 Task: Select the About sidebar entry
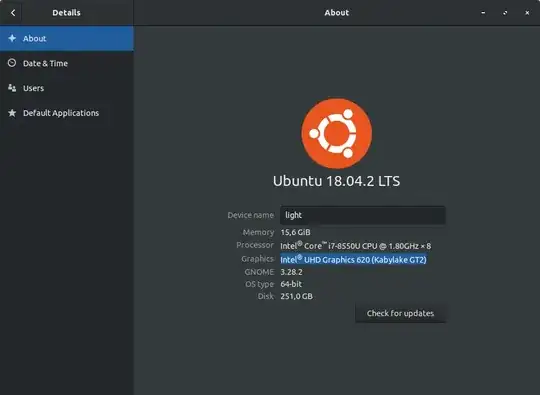67,38
